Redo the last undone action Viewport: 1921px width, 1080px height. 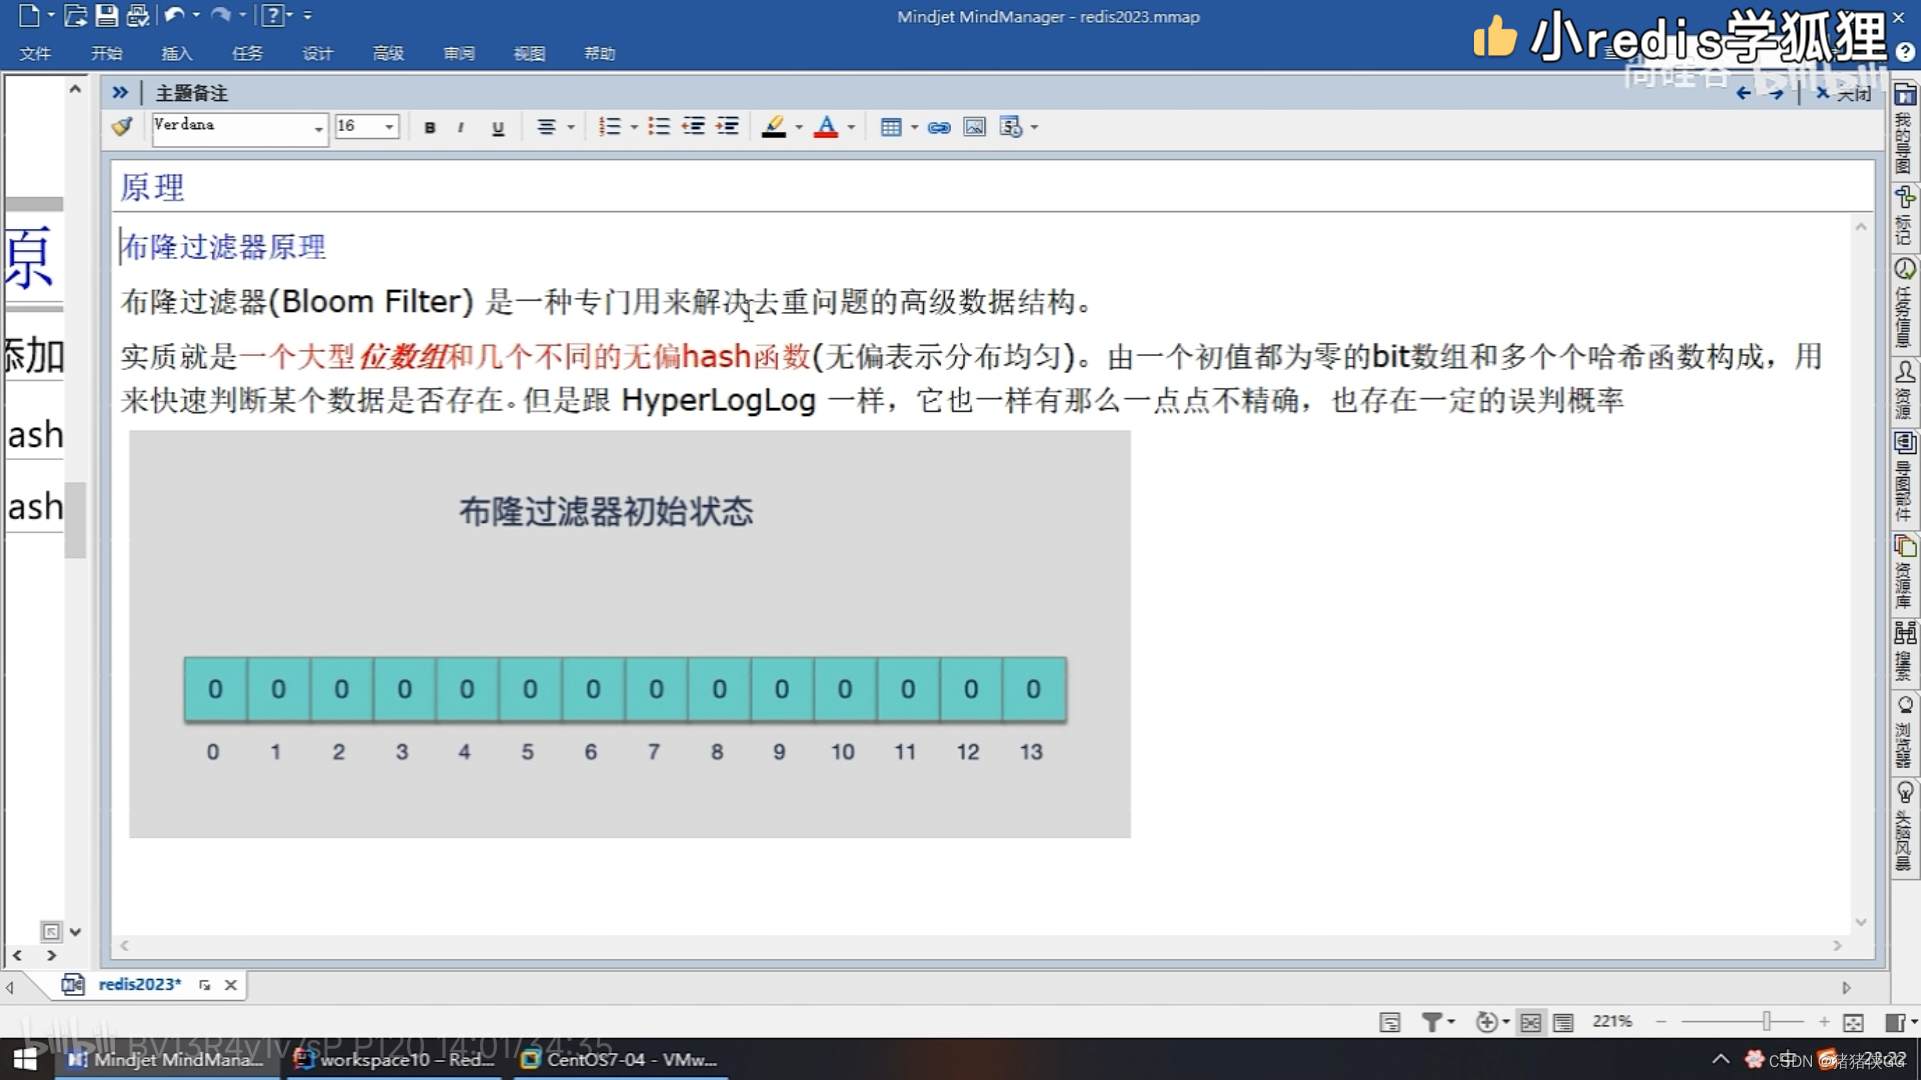[x=221, y=15]
